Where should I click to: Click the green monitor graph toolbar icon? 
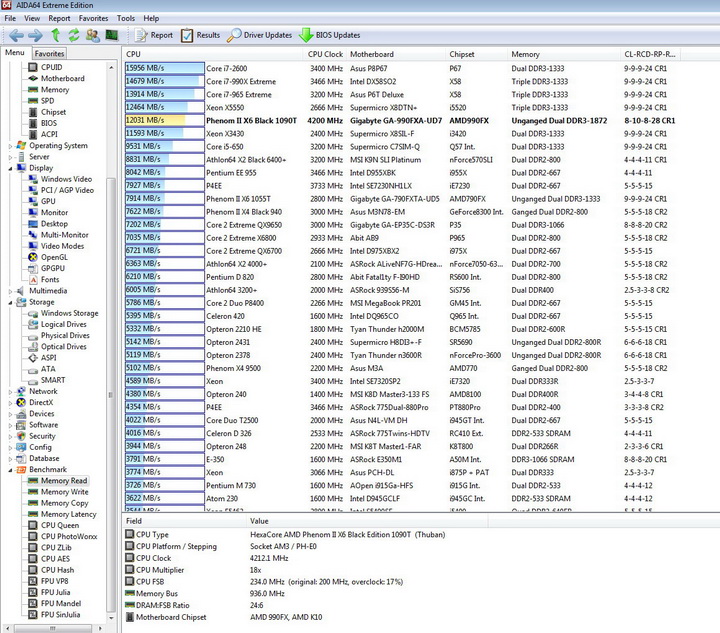coord(112,35)
